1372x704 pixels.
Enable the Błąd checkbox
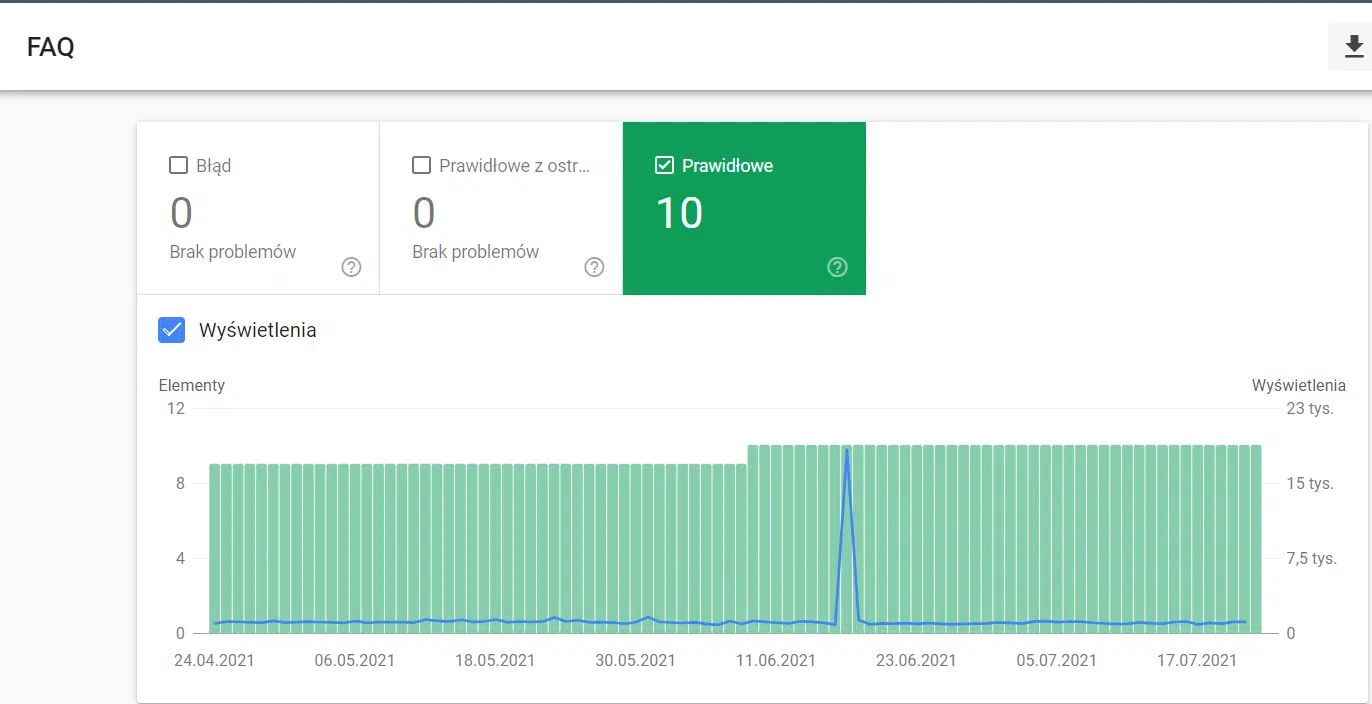click(x=178, y=165)
